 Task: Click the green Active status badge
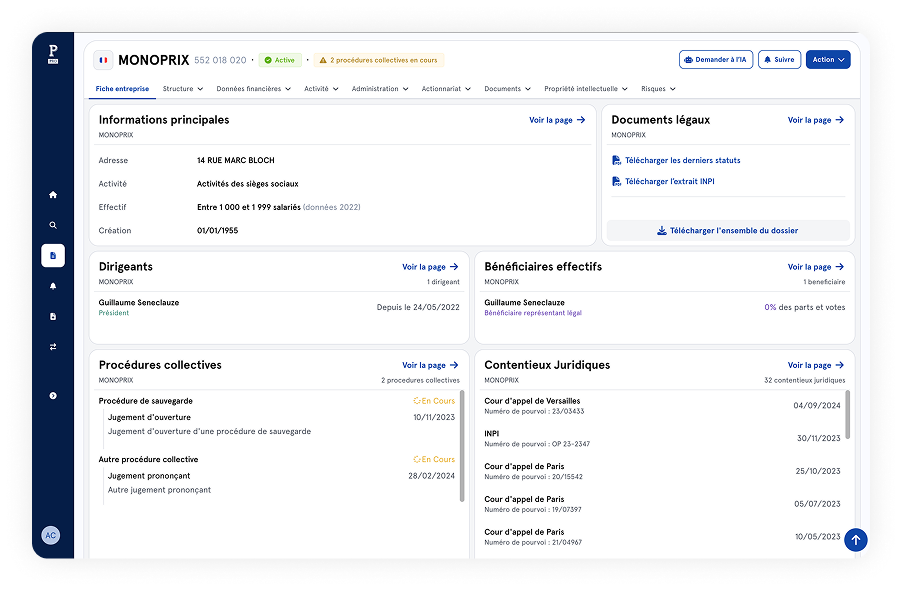(280, 60)
